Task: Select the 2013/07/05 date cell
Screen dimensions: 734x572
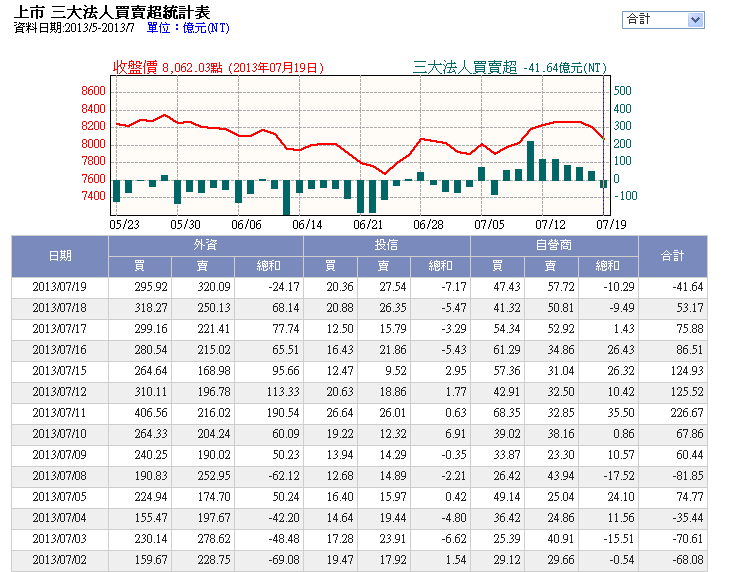Action: [x=59, y=497]
